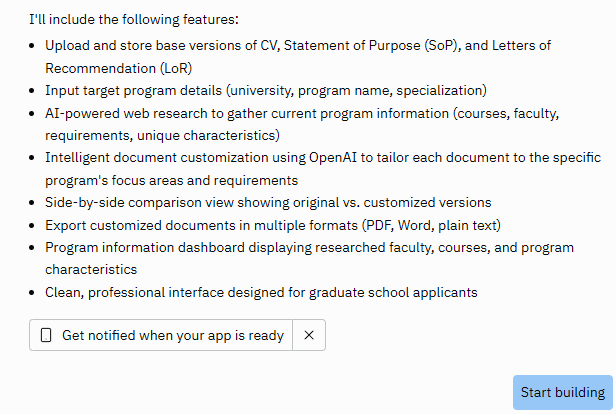Screen dimensions: 616x414
Task: Click the "requirements, unique characteristics)" line
Action: pyautogui.click(x=162, y=136)
